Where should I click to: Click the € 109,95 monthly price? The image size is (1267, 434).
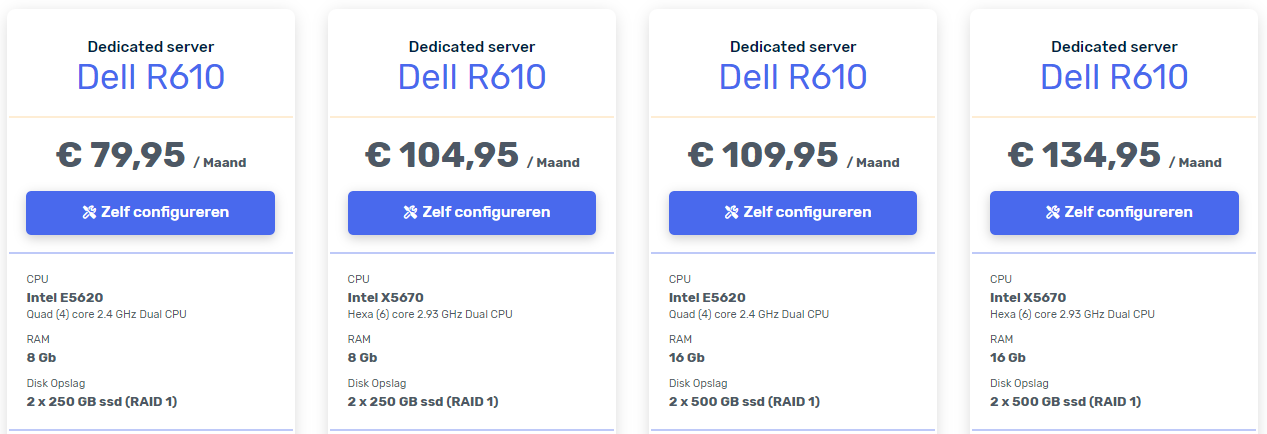pos(763,155)
